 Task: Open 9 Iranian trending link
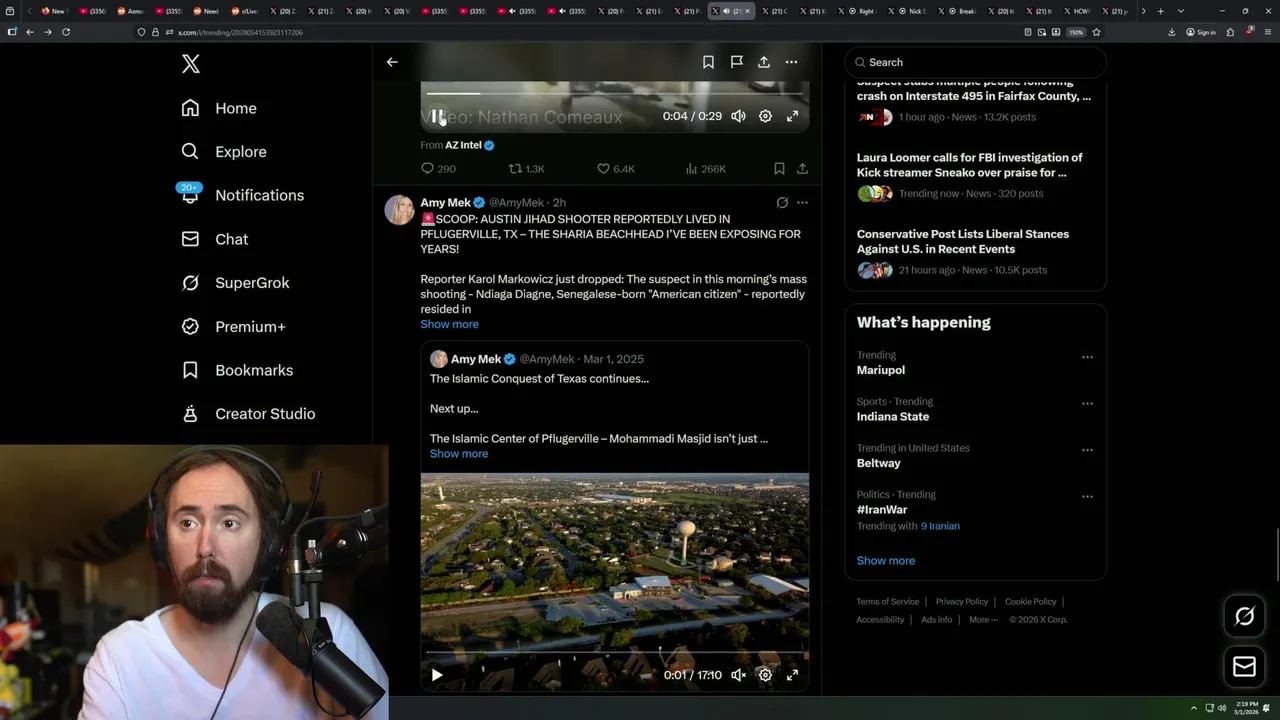point(940,526)
